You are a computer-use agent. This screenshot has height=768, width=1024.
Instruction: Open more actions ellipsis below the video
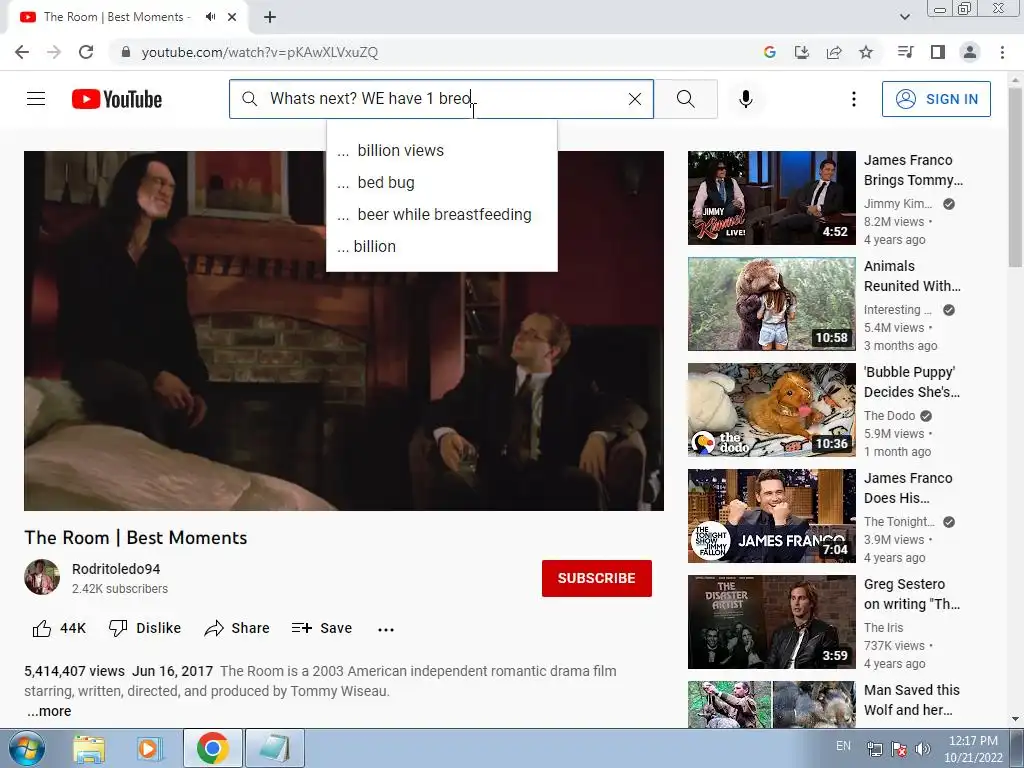[386, 630]
